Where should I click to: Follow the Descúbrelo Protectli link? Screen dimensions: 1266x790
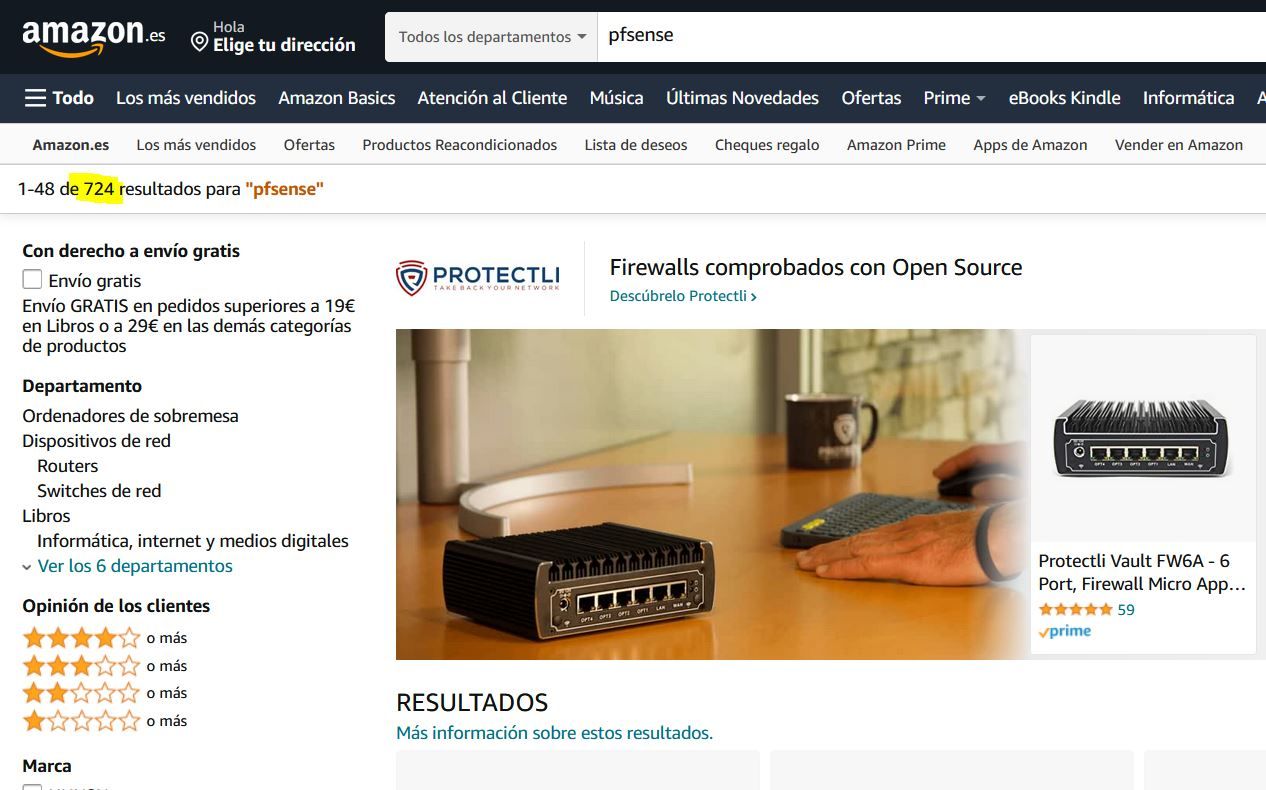click(x=683, y=296)
